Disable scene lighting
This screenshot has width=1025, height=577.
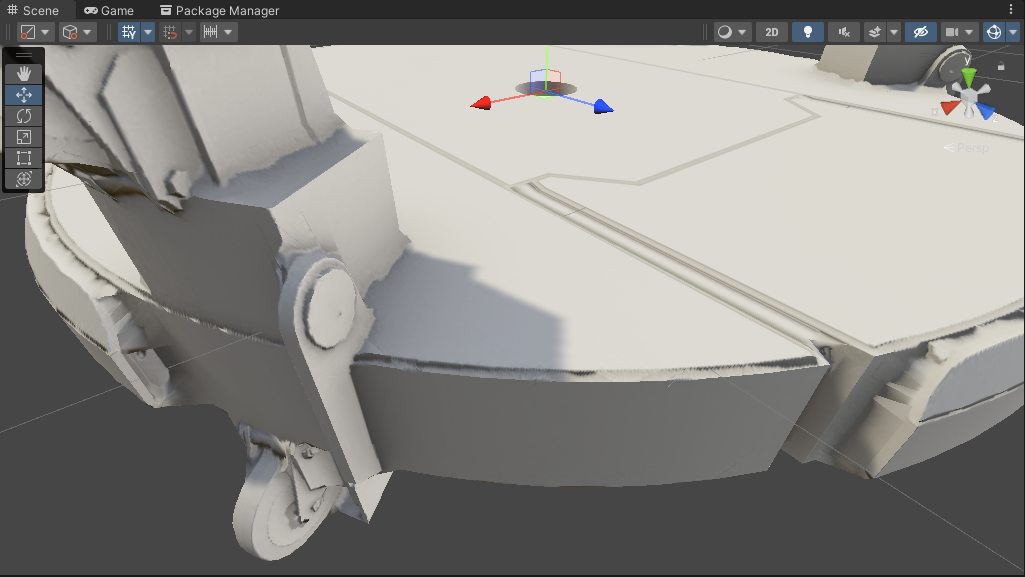[808, 31]
